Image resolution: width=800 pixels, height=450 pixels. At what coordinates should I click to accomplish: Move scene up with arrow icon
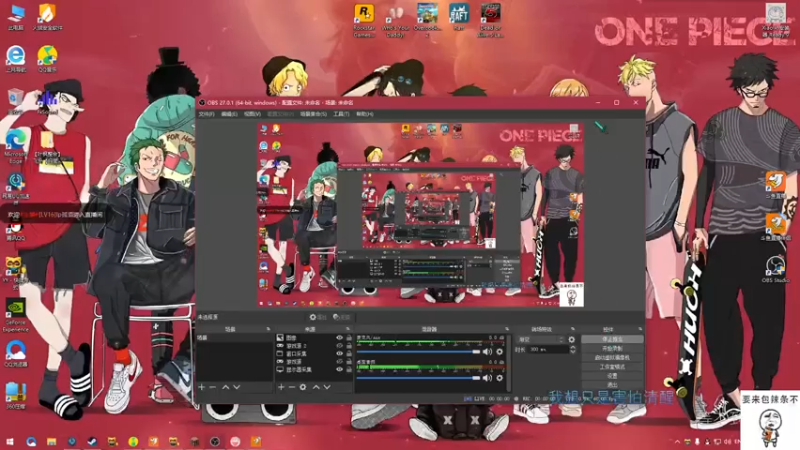click(x=226, y=387)
